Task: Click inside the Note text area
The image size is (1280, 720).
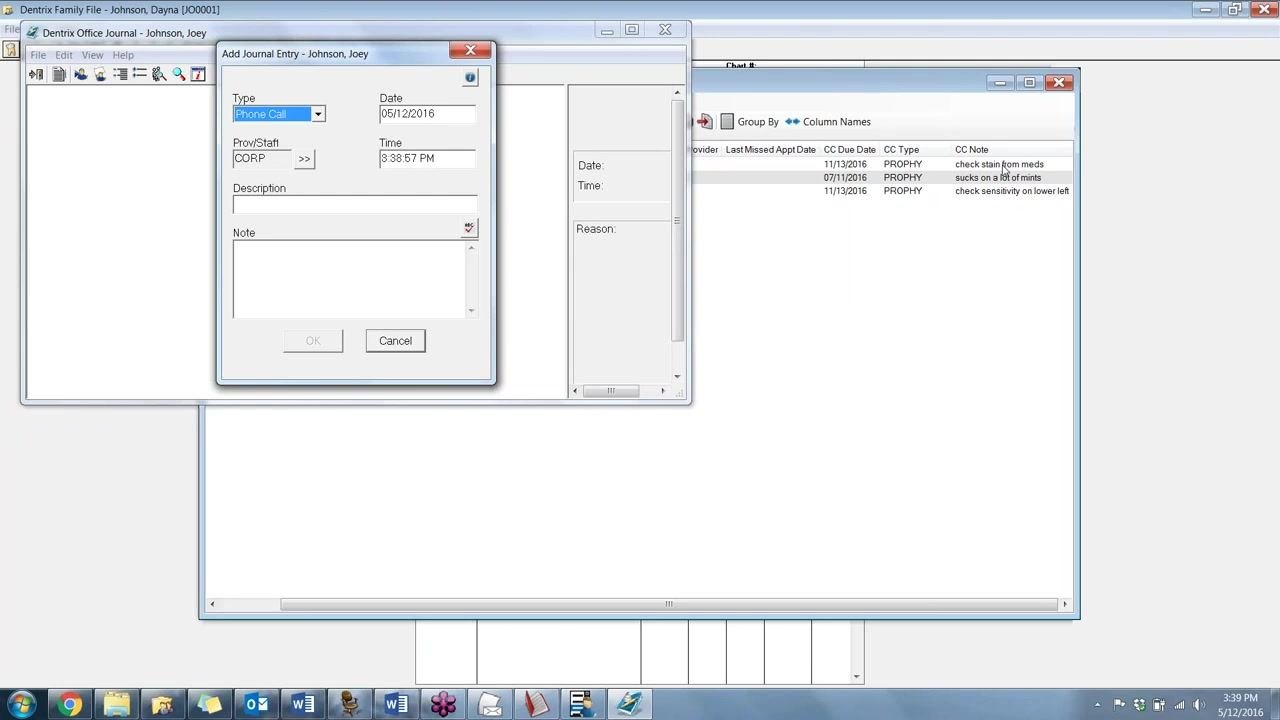Action: [x=350, y=279]
